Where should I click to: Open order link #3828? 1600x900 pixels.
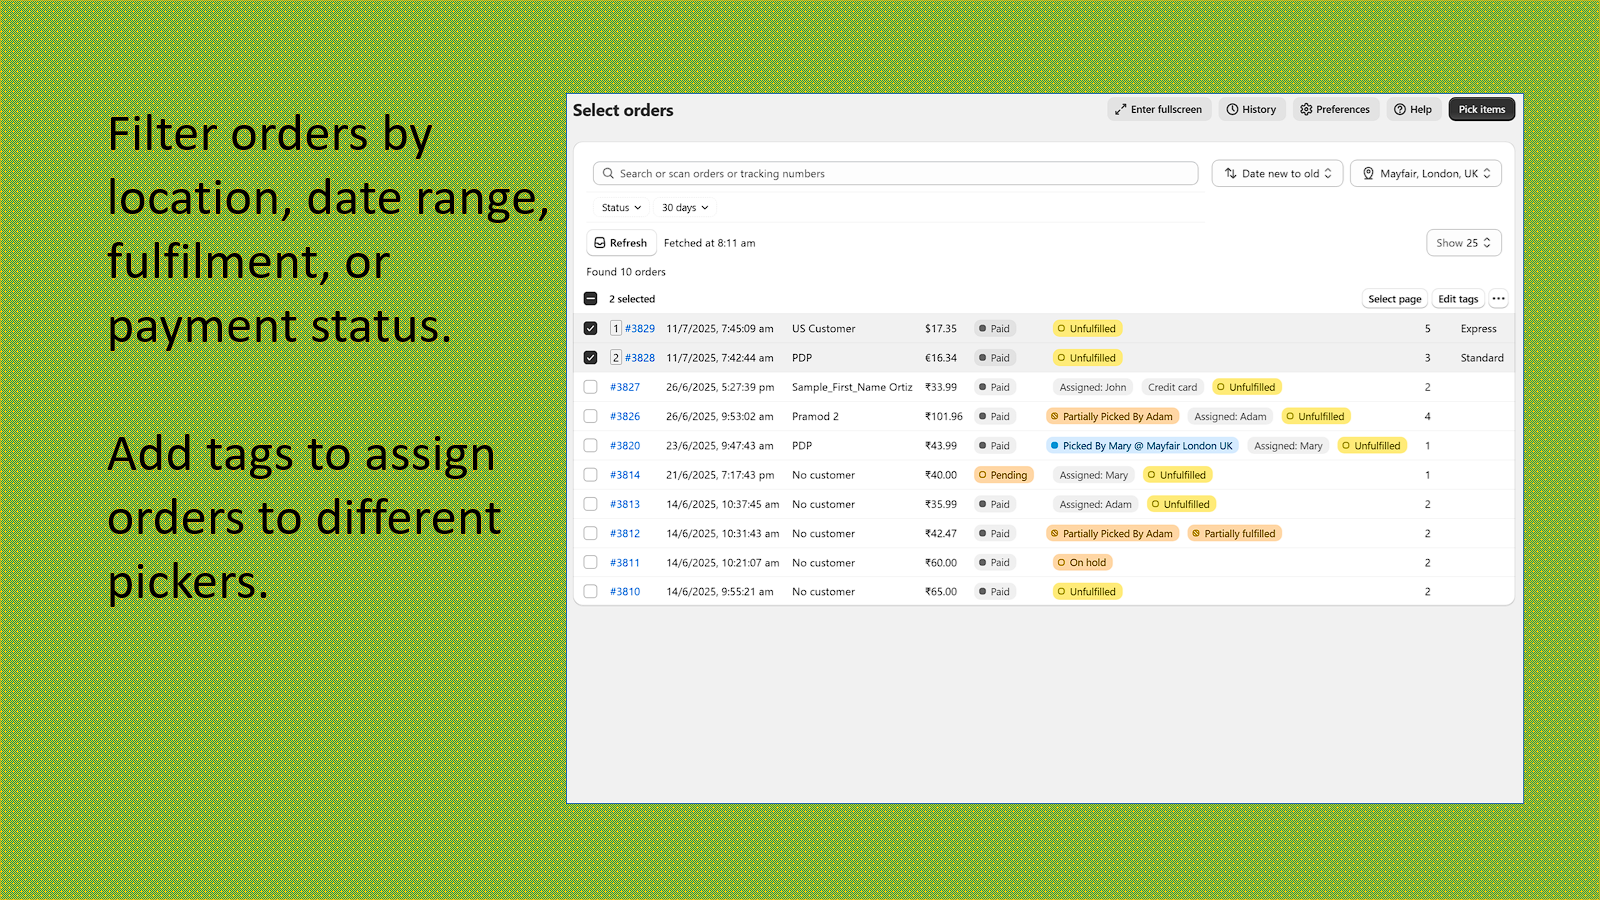(x=640, y=358)
